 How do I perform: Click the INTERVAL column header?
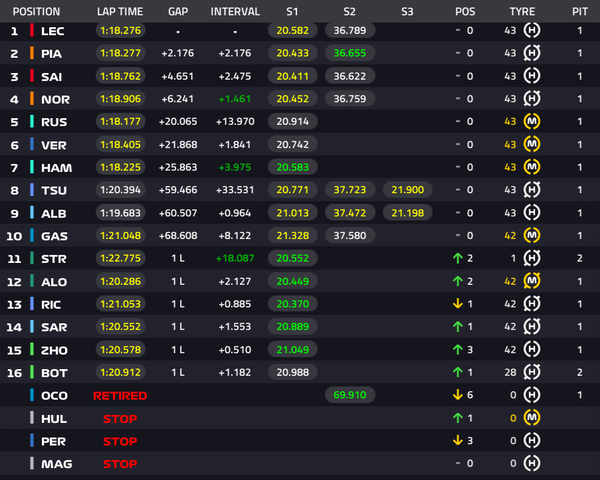[x=235, y=11]
